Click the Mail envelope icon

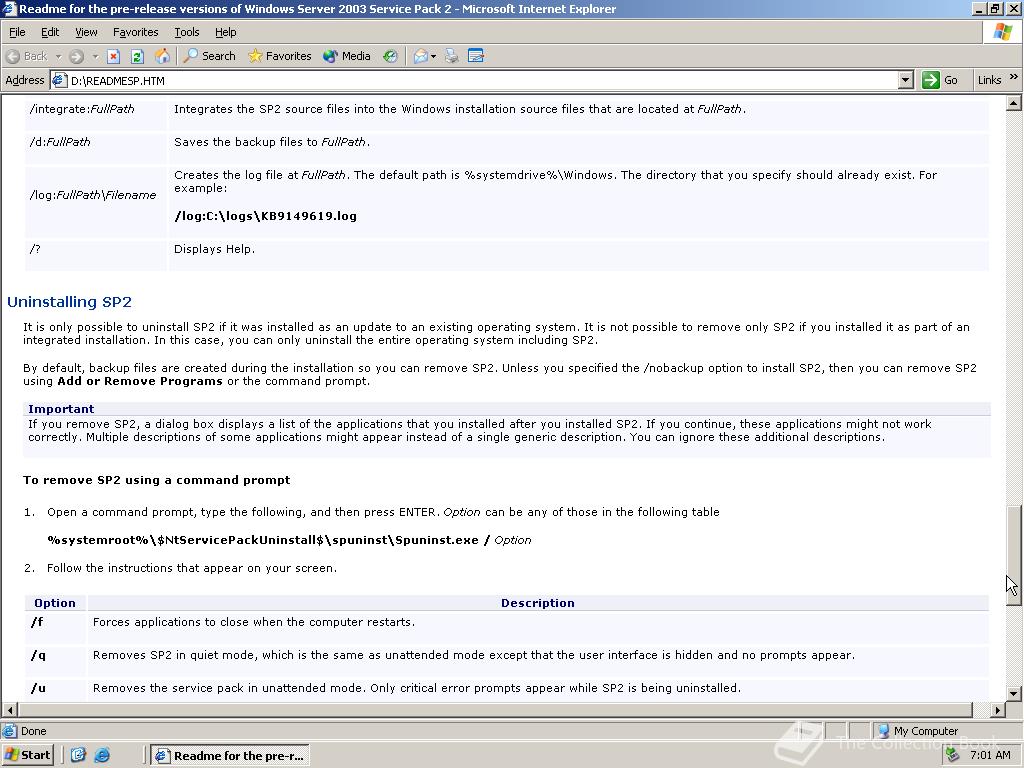(421, 56)
